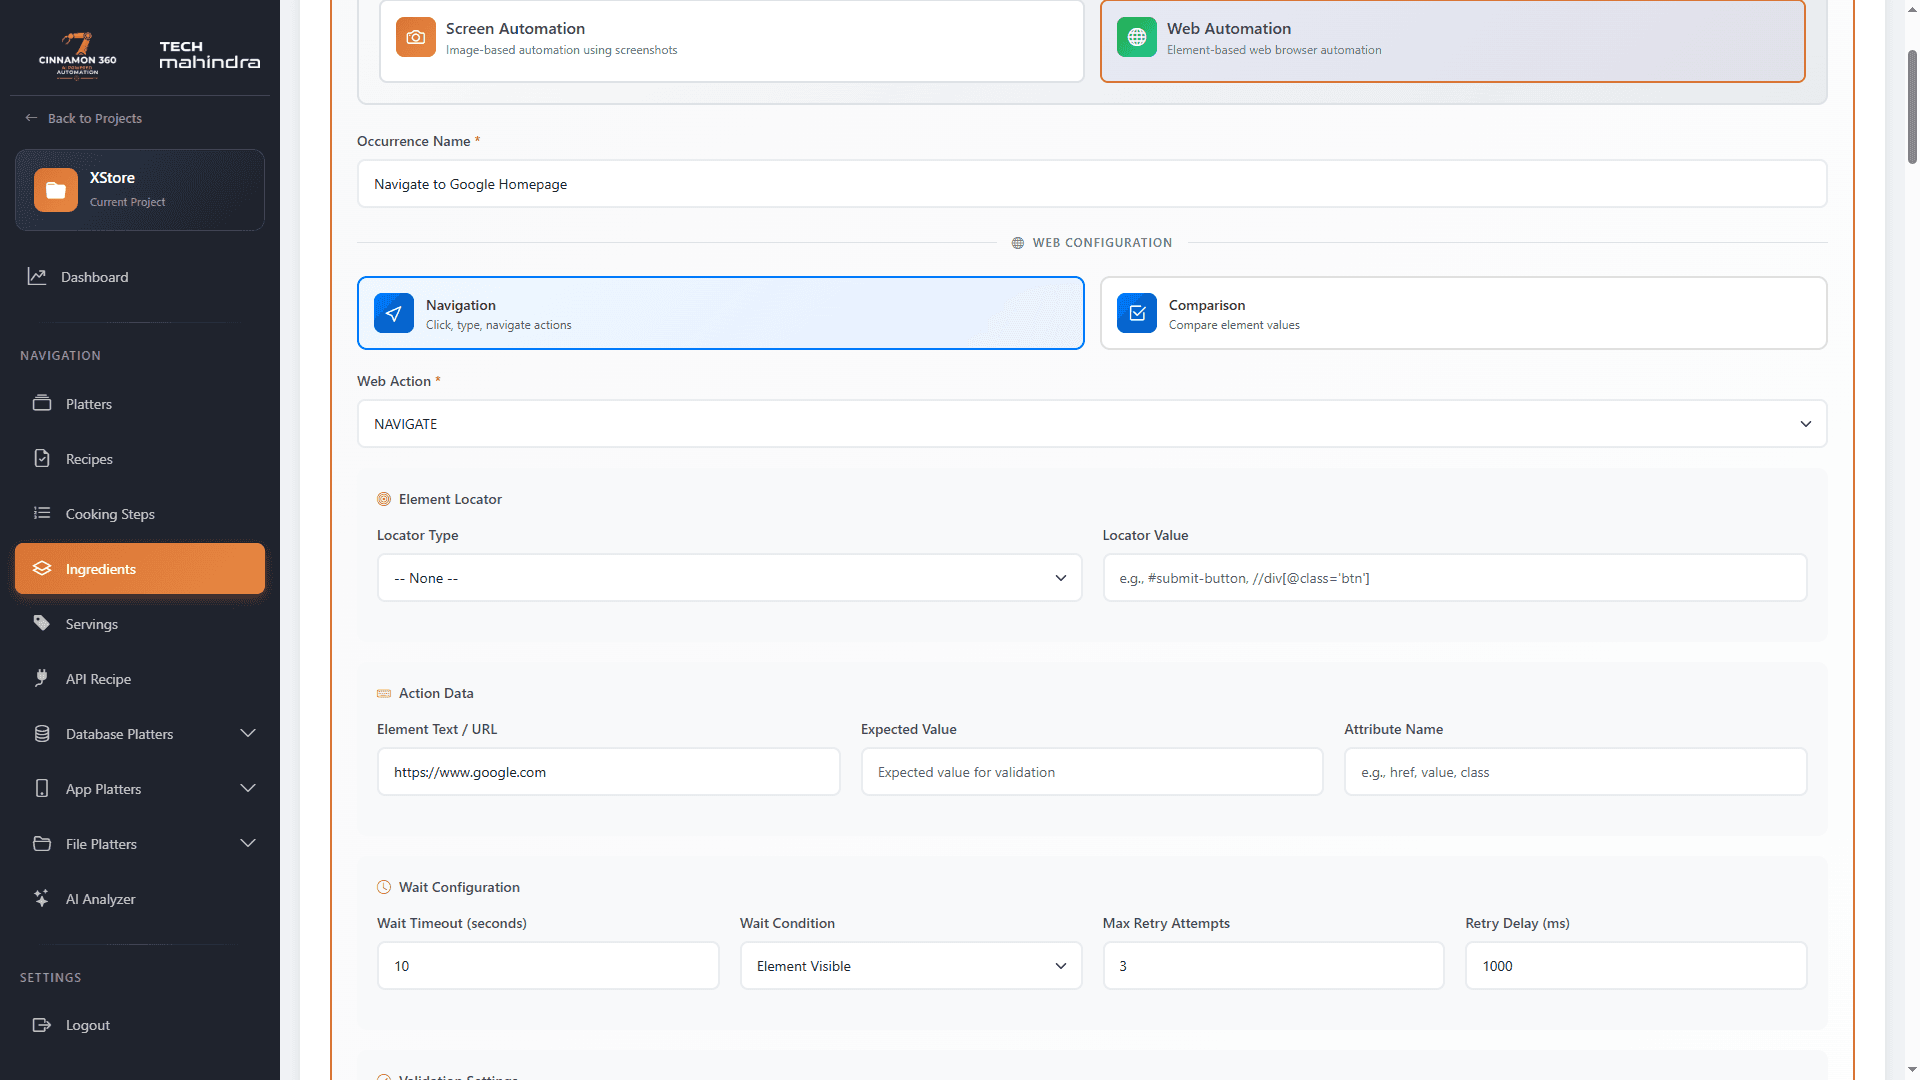Click the API Recipe plug icon
The width and height of the screenshot is (1920, 1080).
pyautogui.click(x=42, y=678)
